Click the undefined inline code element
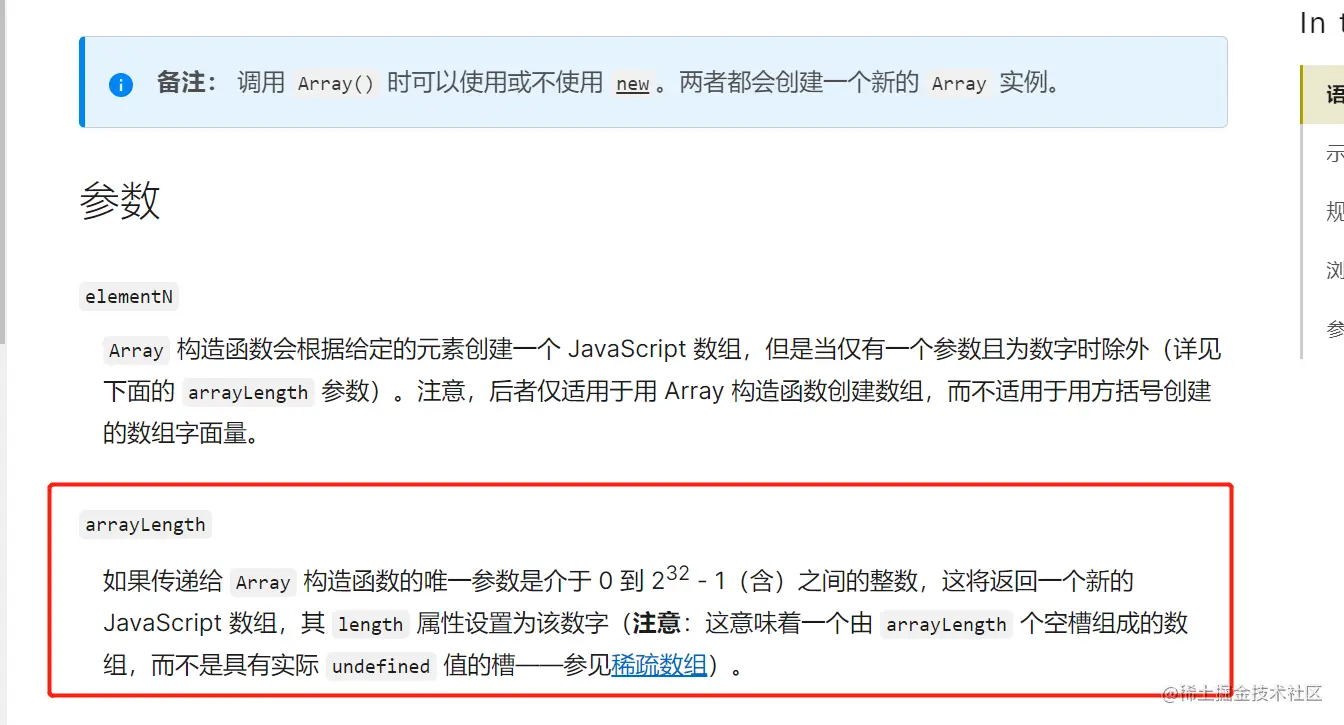 pyautogui.click(x=380, y=666)
